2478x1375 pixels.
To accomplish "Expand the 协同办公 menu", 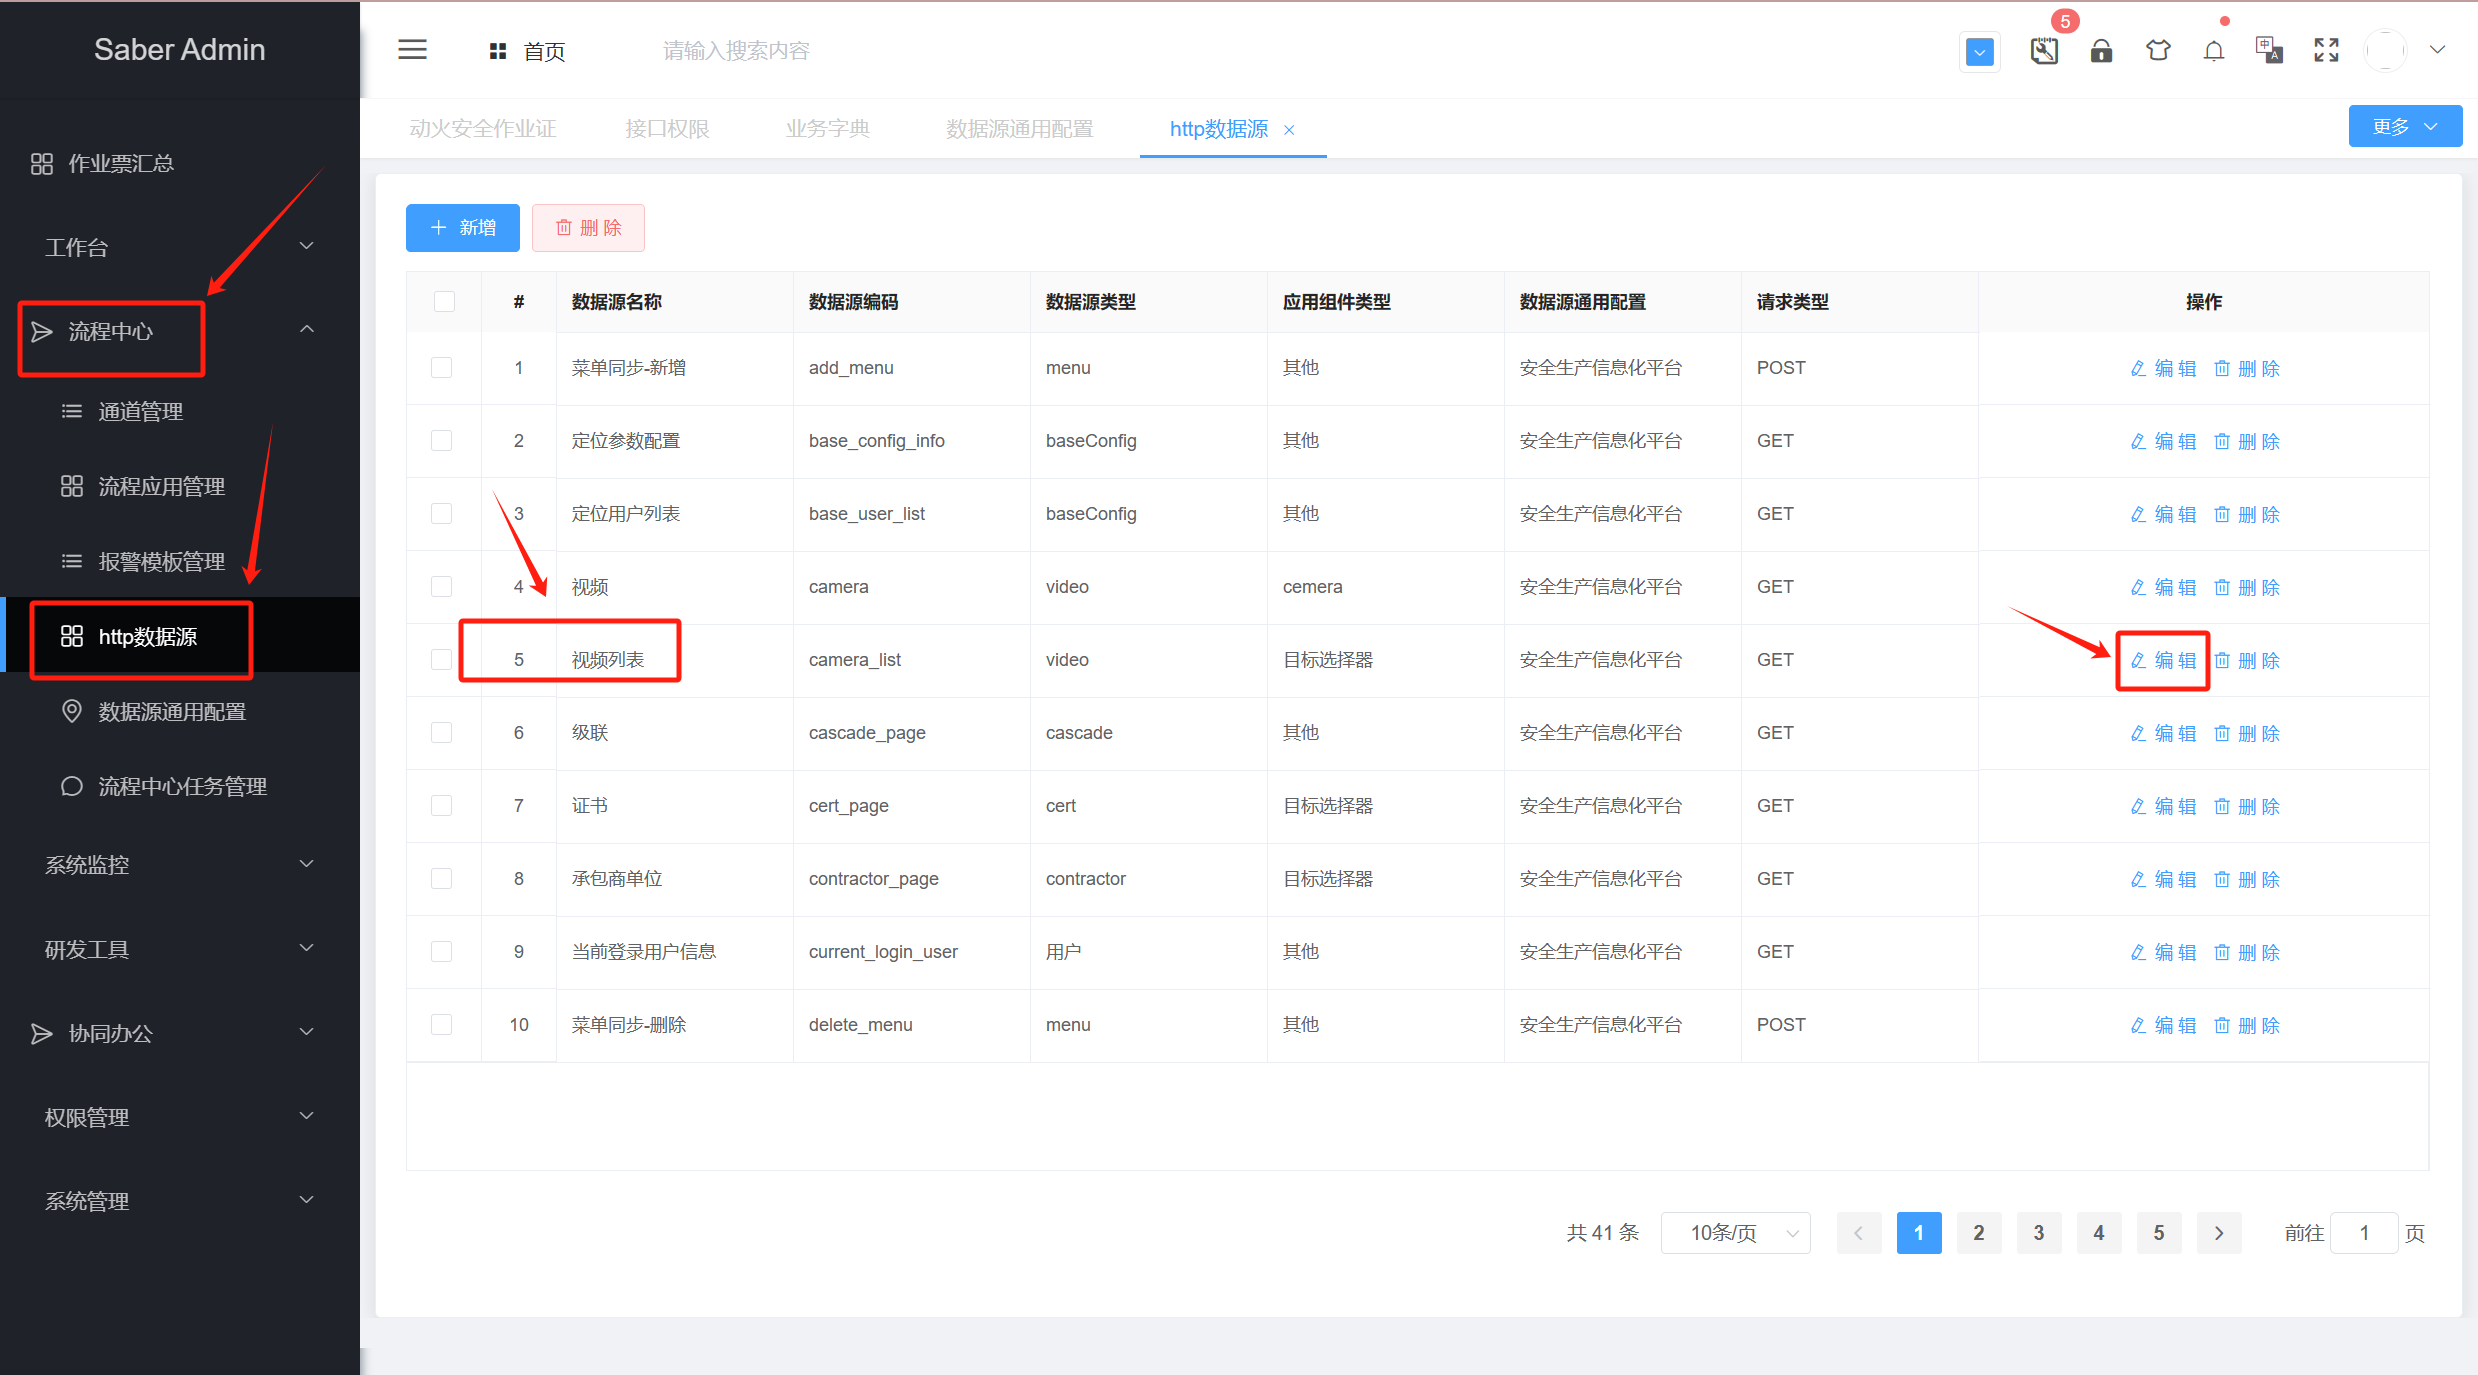I will pyautogui.click(x=180, y=1033).
